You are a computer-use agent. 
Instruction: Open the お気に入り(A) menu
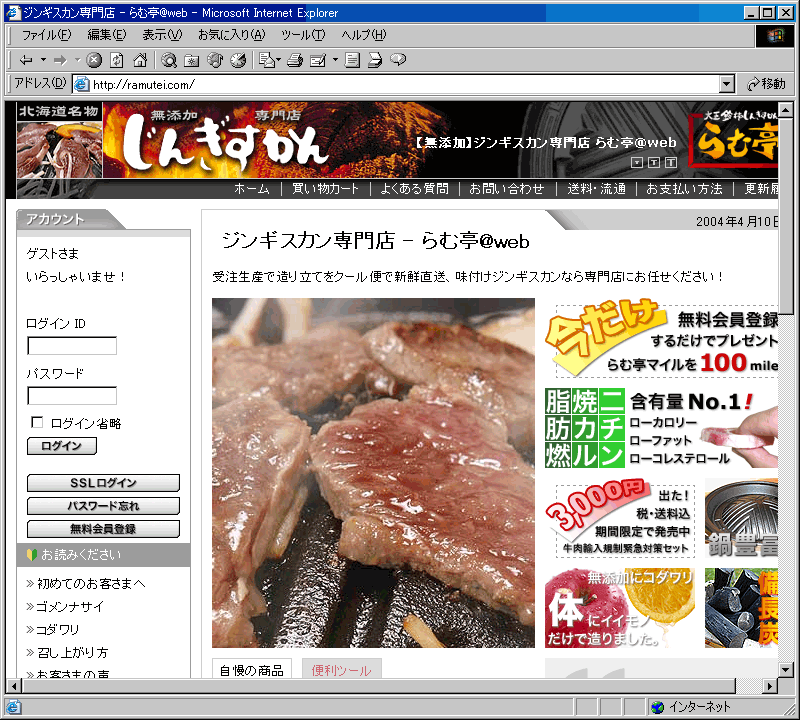coord(232,35)
